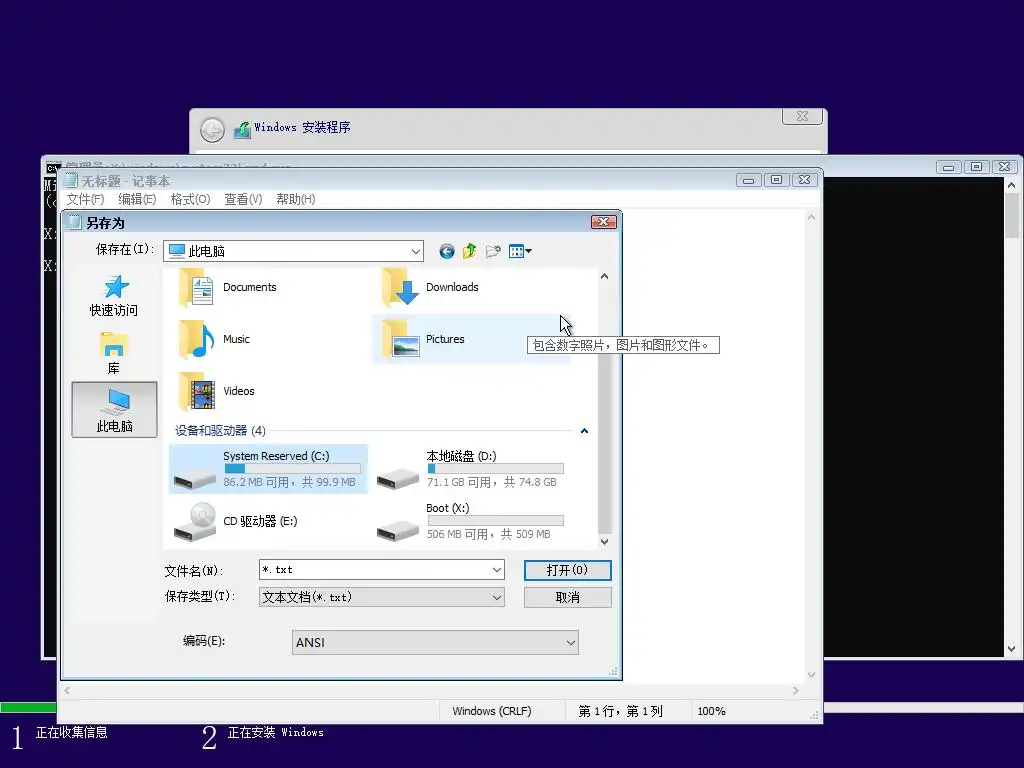
Task: Click the 设备和驱动器 (4) group header
Action: click(x=220, y=431)
